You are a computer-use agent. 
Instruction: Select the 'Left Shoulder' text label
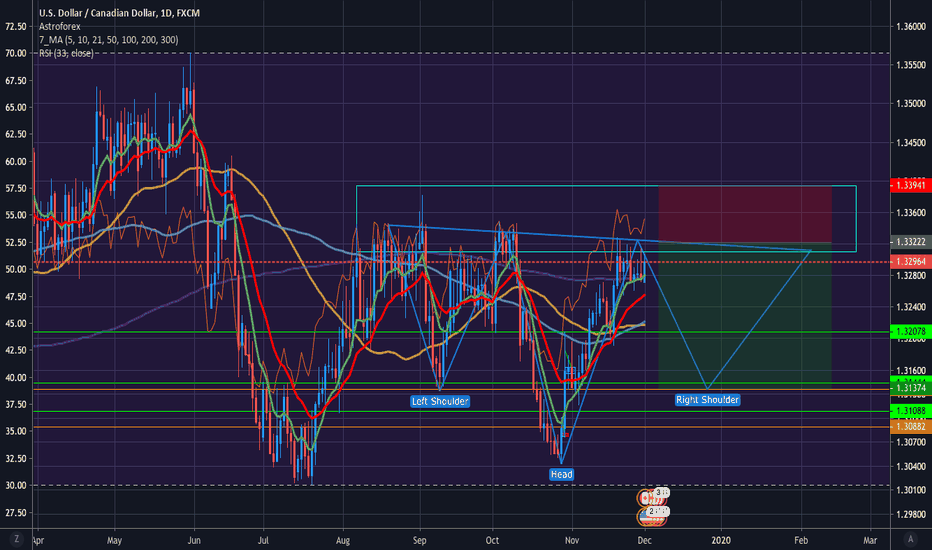[x=440, y=401]
